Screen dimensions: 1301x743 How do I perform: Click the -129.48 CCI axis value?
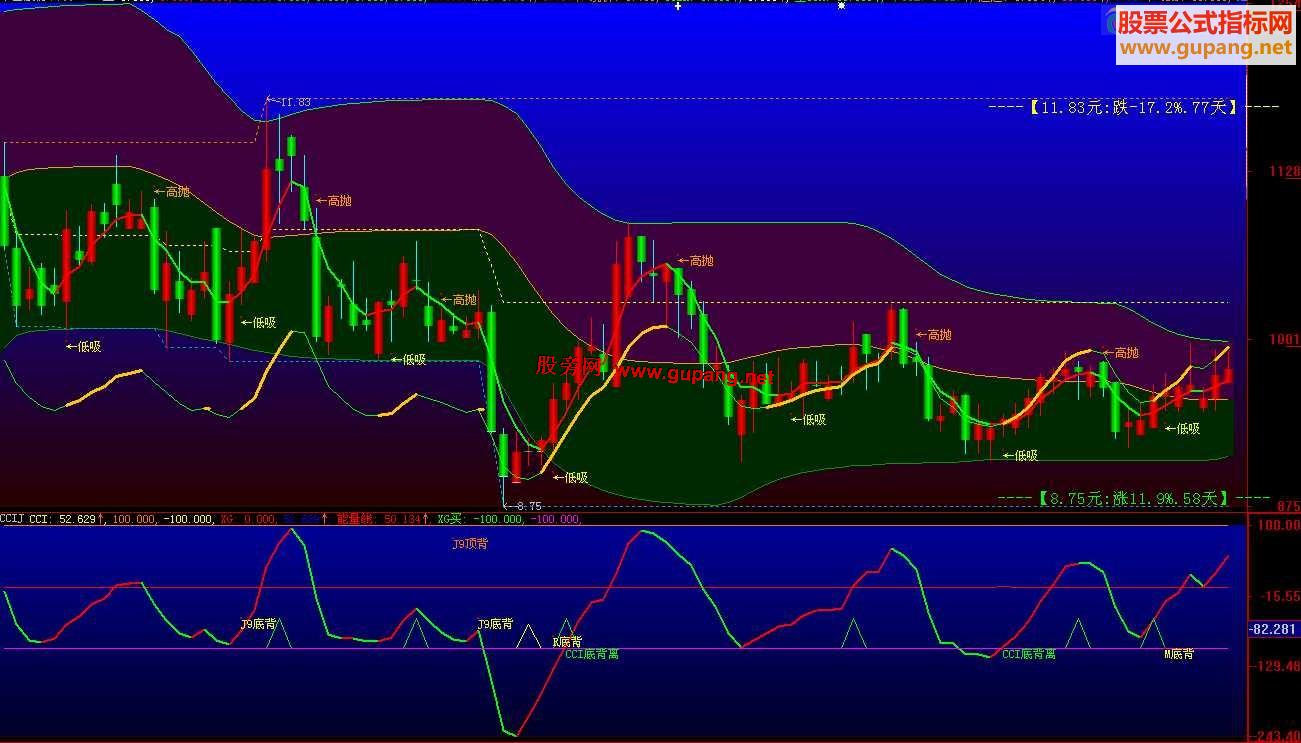point(1276,666)
